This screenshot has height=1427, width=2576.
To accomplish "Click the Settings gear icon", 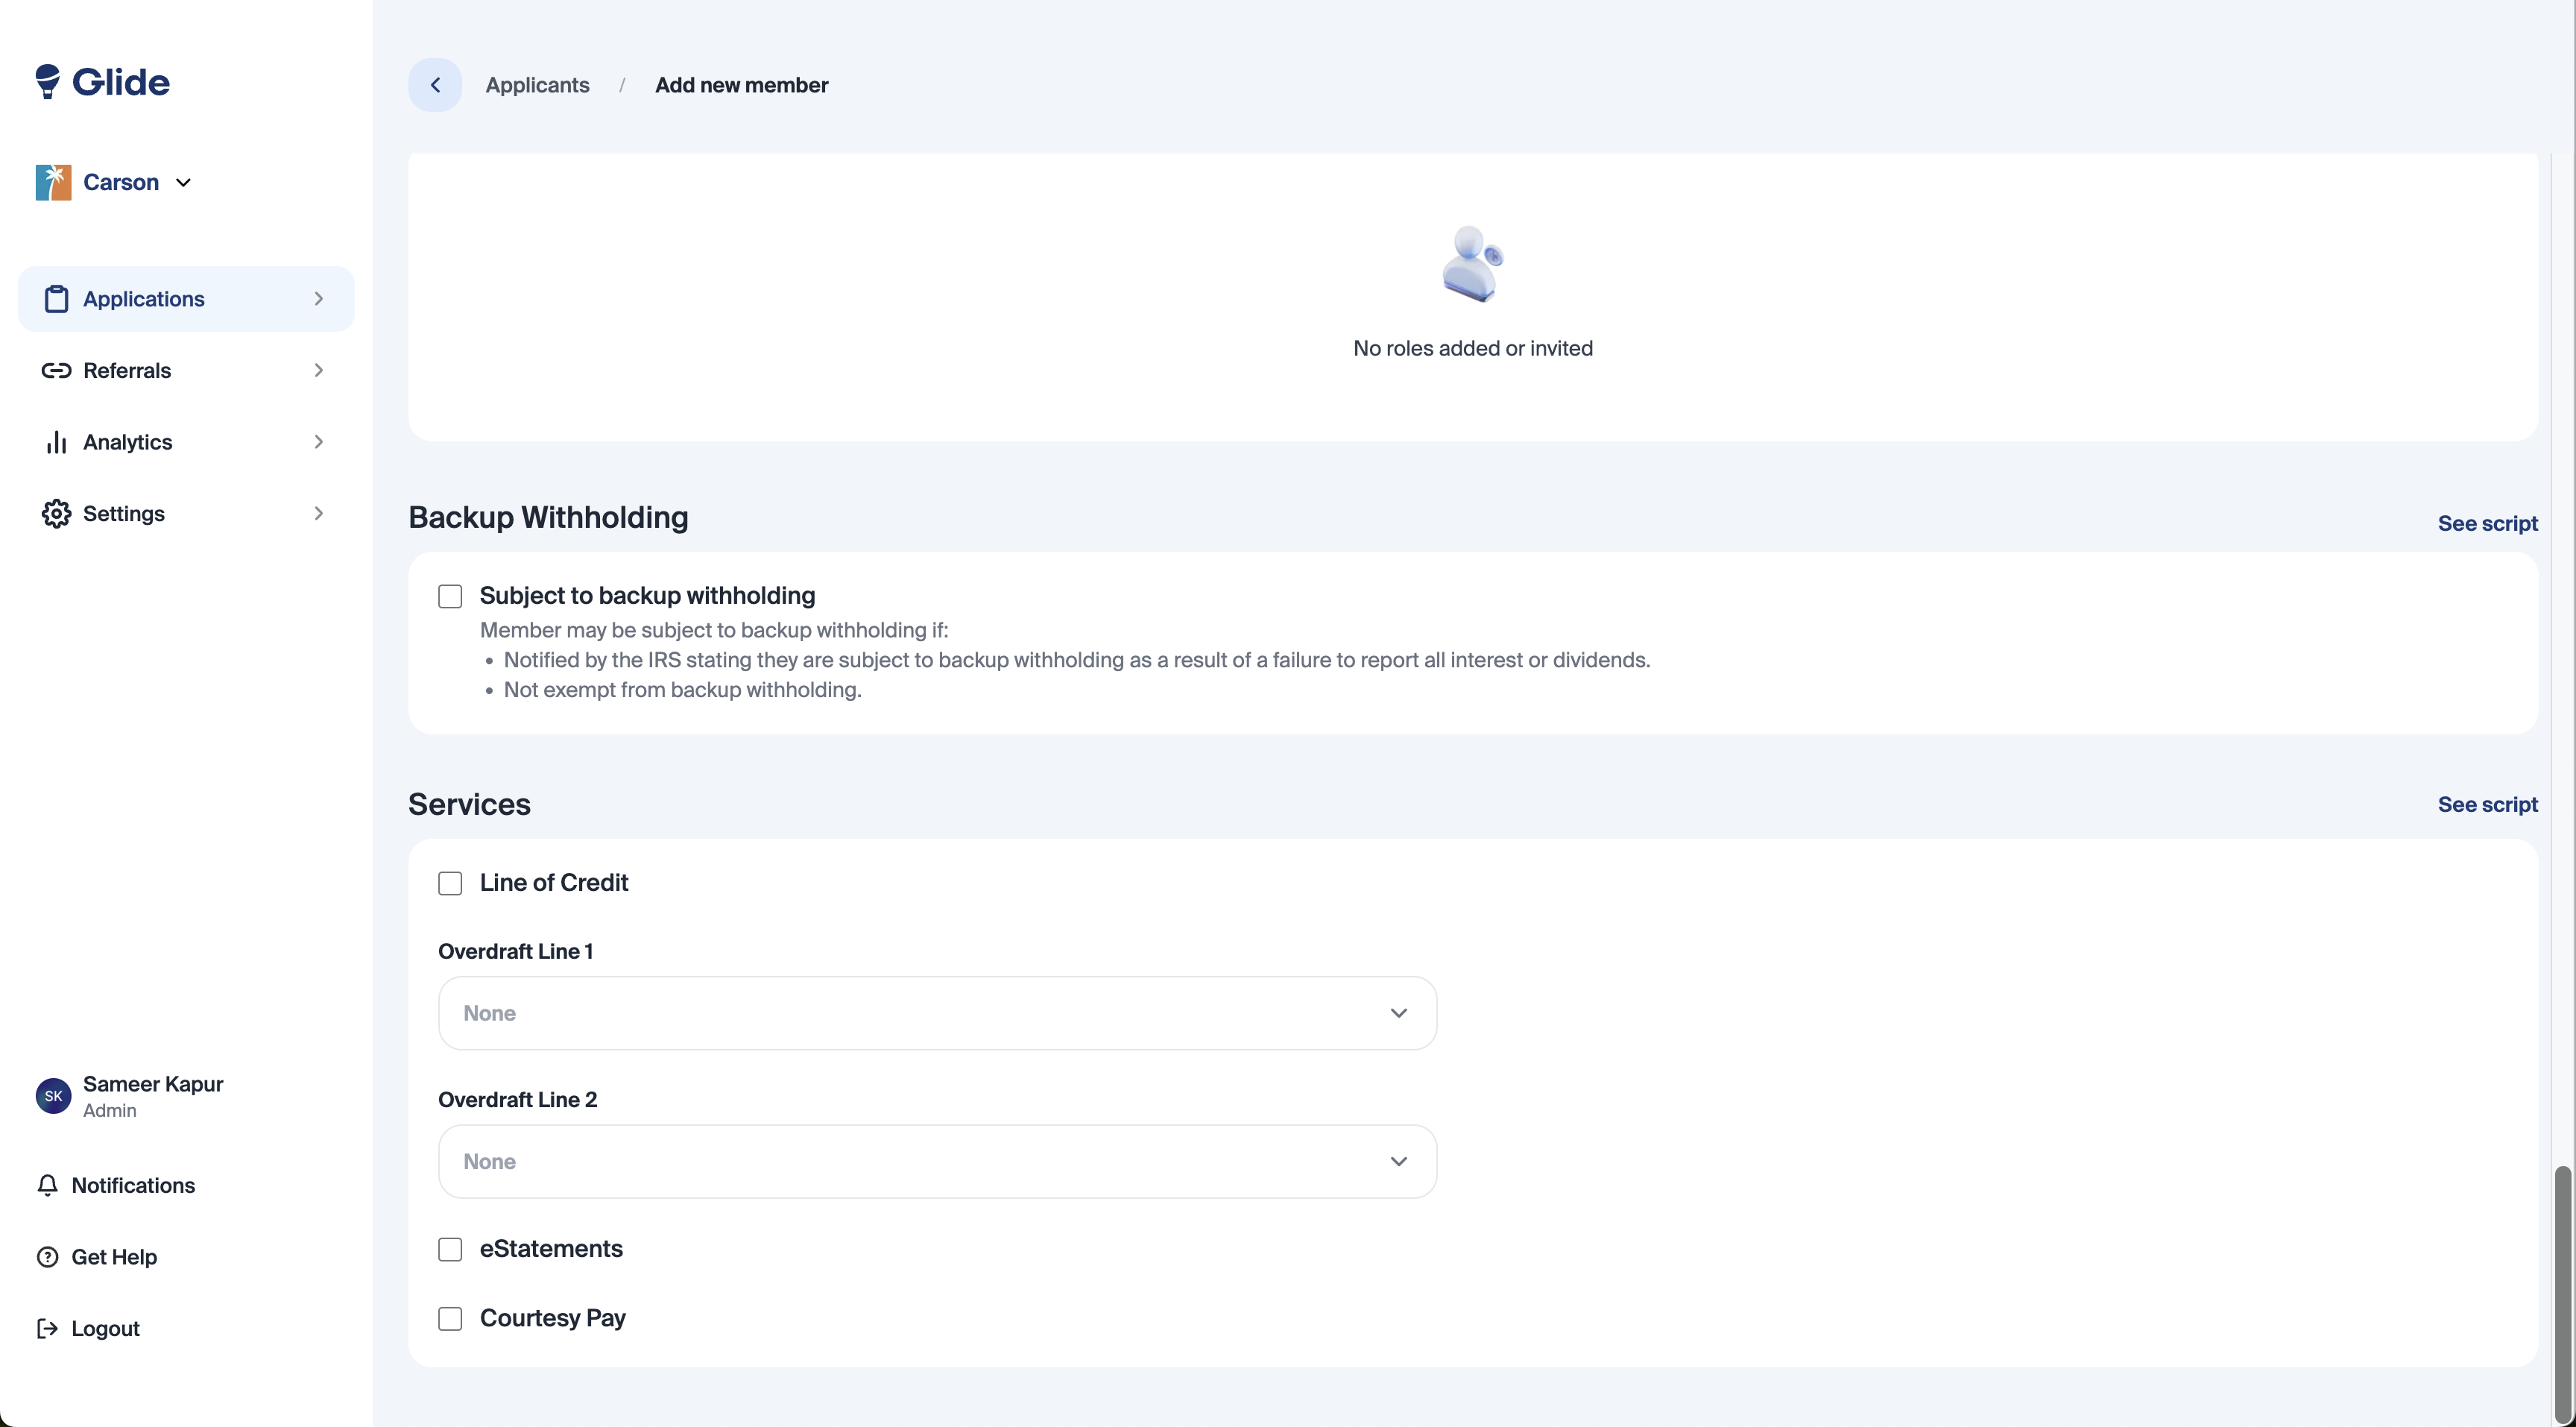I will pyautogui.click(x=56, y=514).
